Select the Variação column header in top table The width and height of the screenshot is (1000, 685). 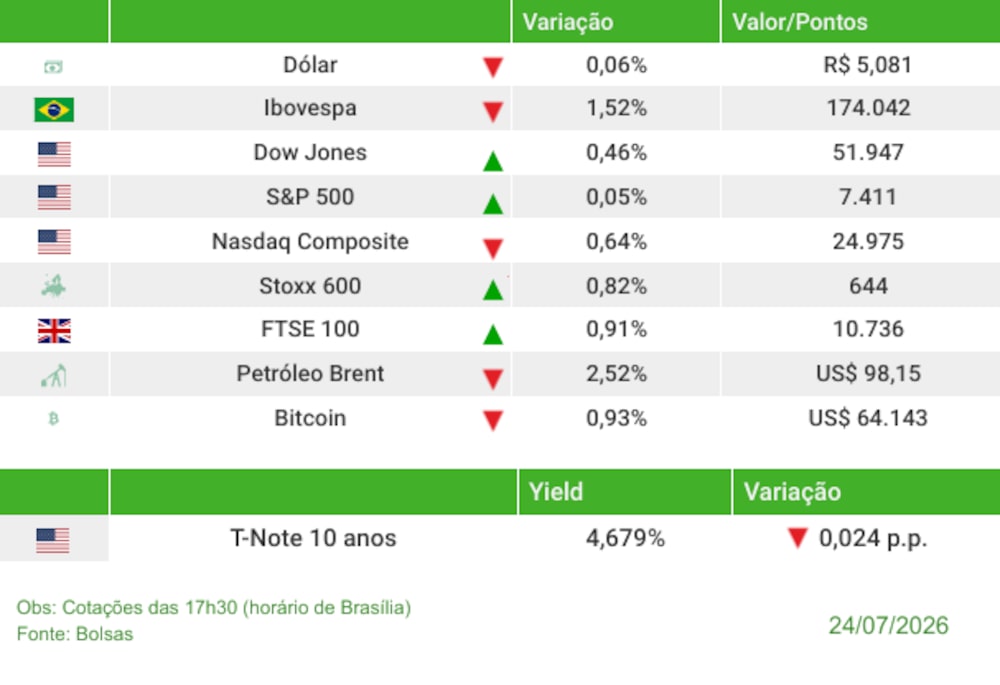click(x=568, y=22)
